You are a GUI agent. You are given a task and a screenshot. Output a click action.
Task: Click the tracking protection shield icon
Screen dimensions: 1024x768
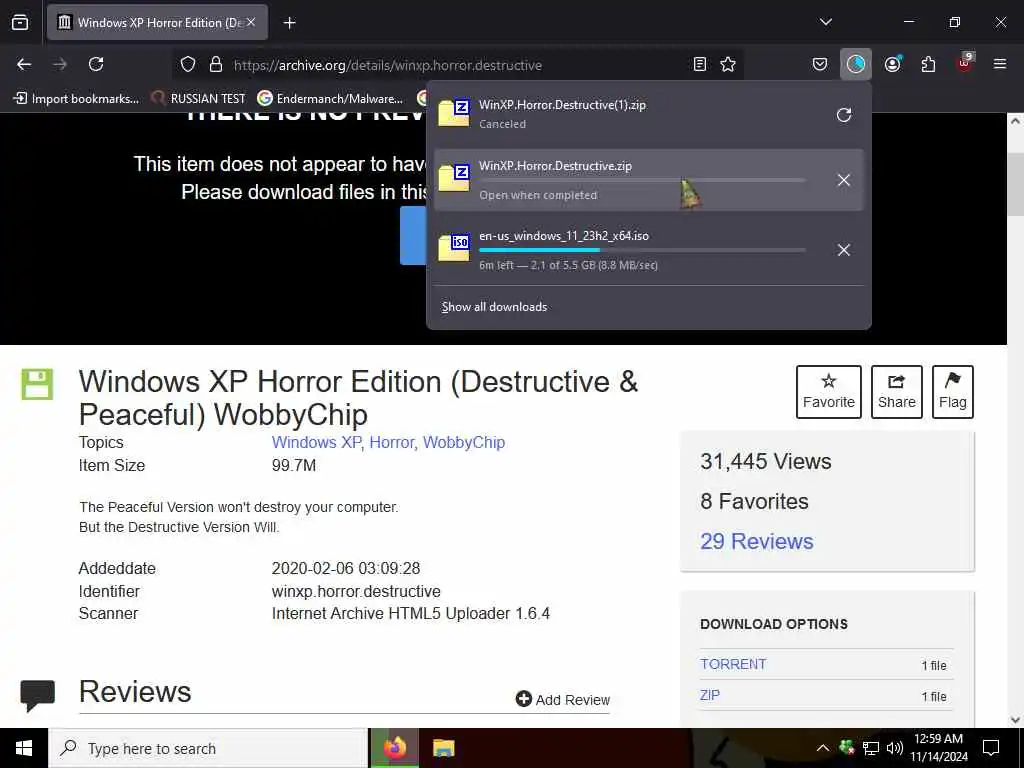(x=188, y=64)
